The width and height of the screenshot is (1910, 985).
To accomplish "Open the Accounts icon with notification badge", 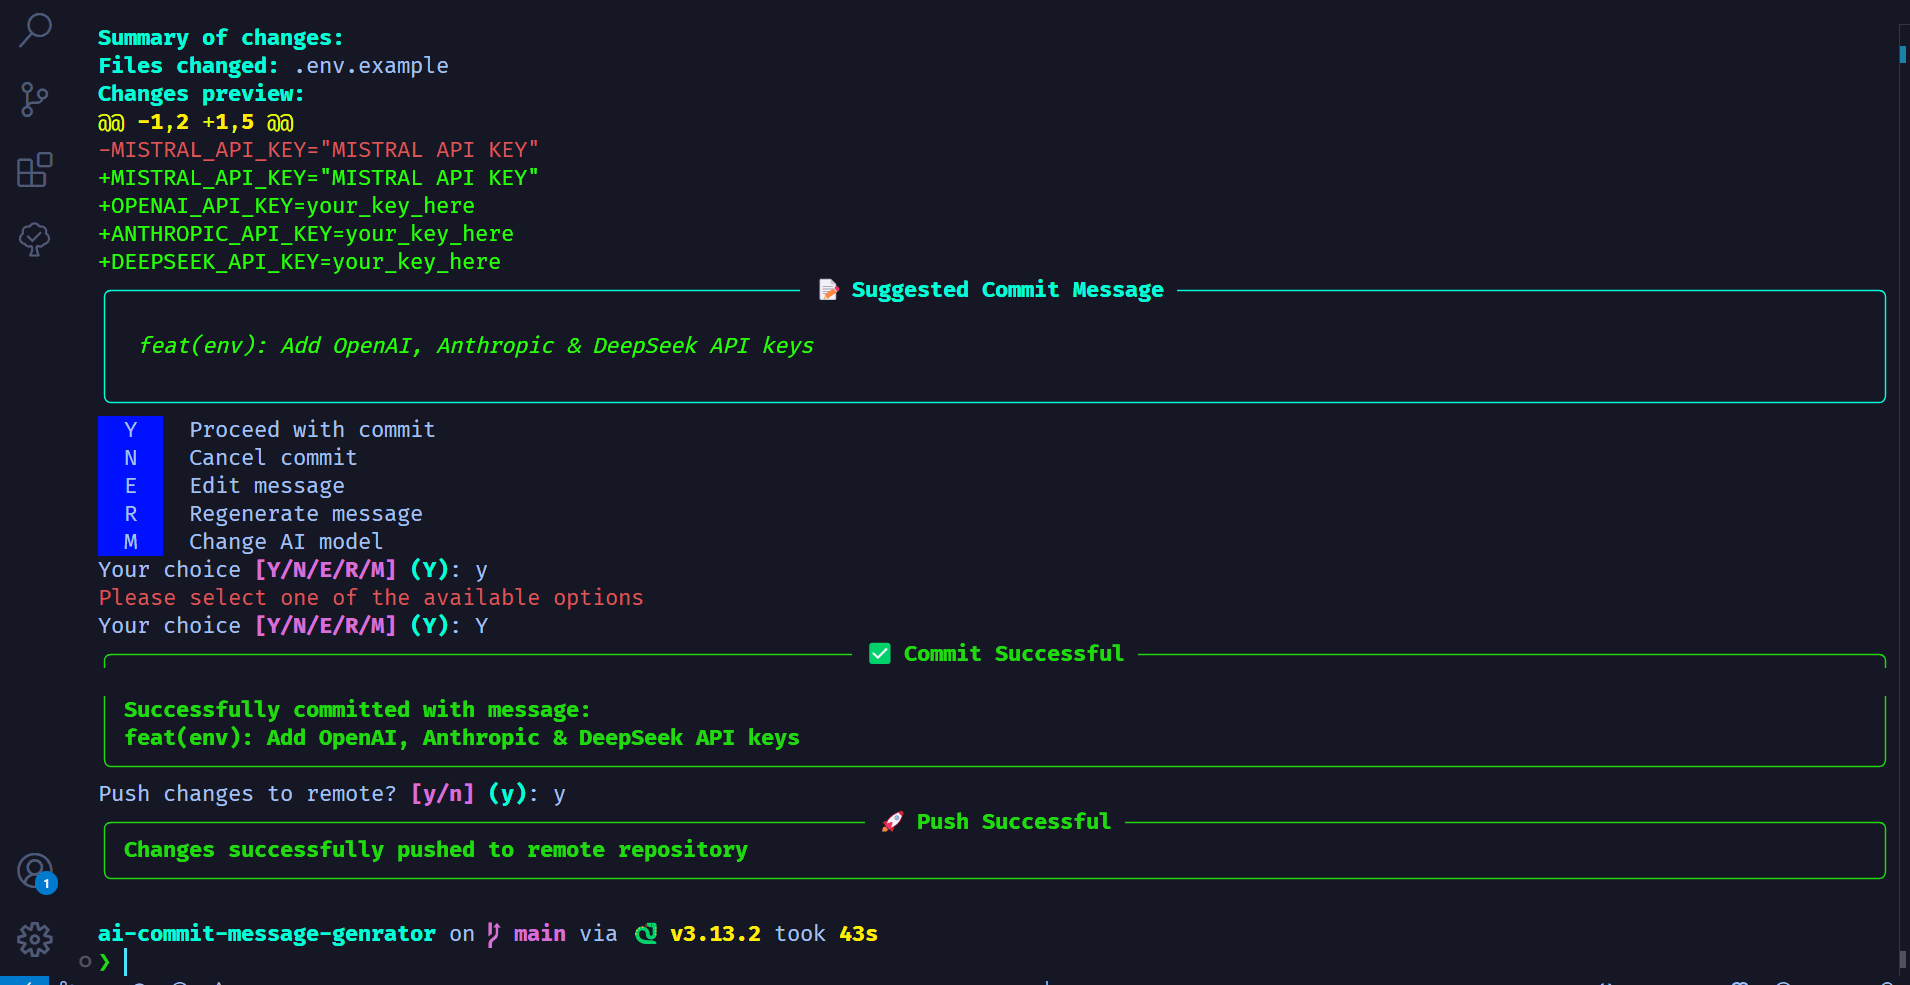I will (x=35, y=871).
